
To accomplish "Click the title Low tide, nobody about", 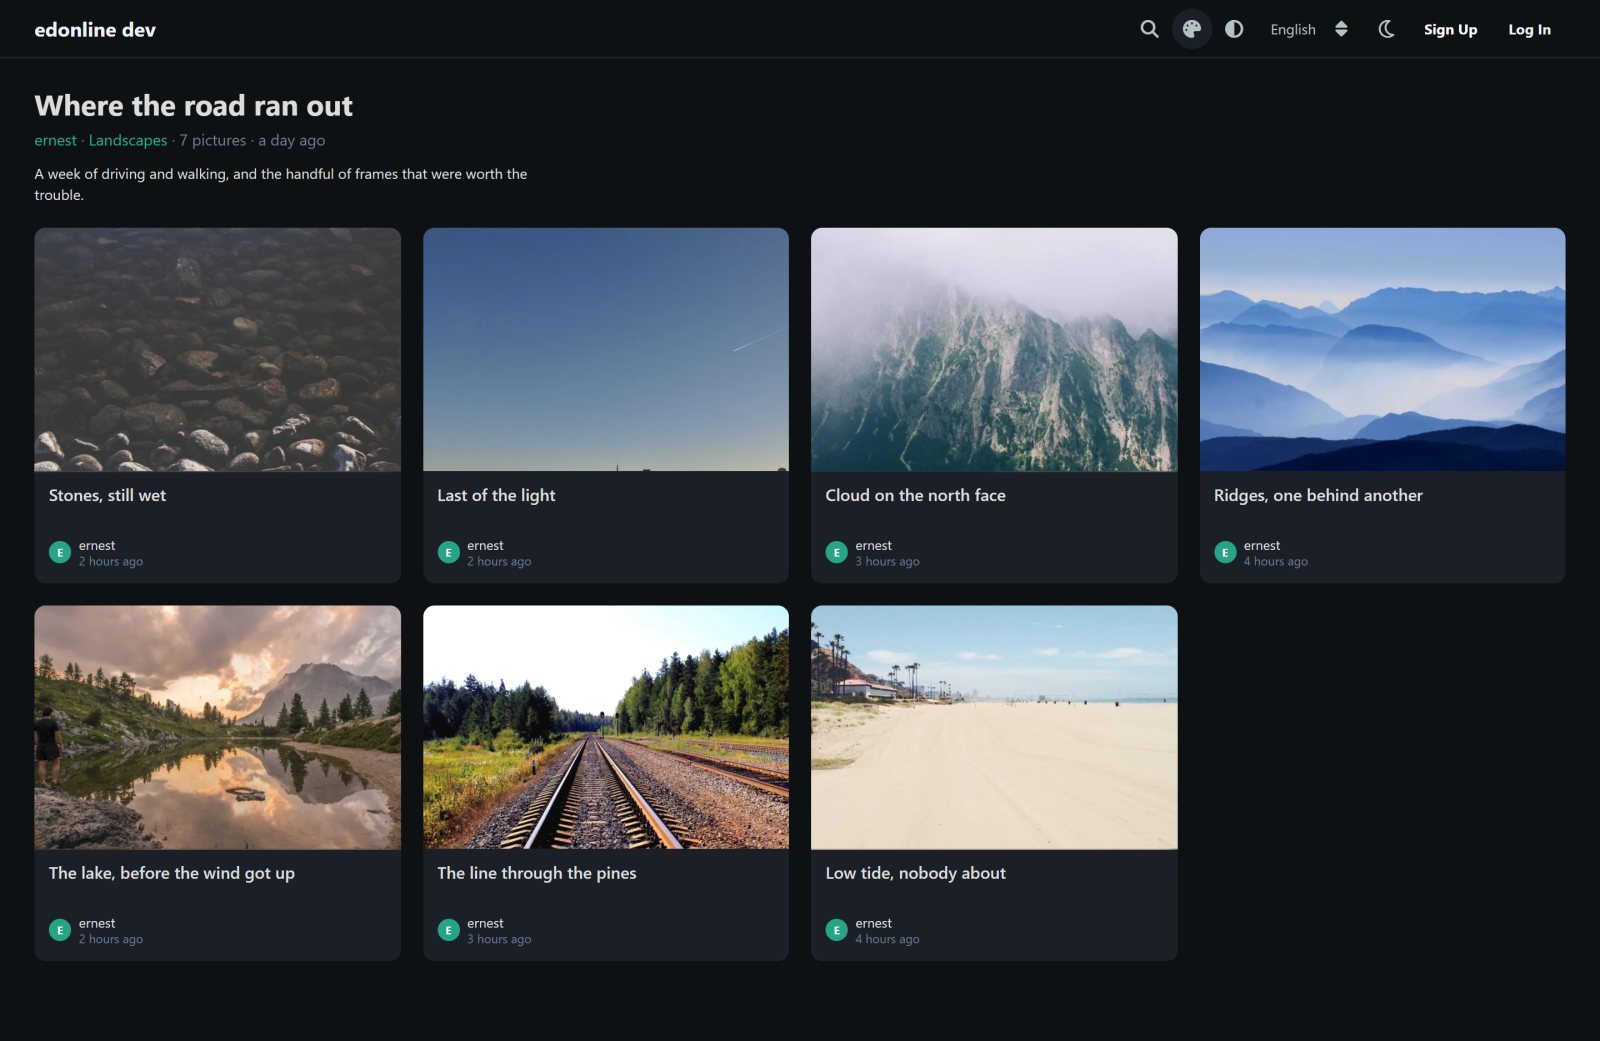I will click(x=915, y=873).
